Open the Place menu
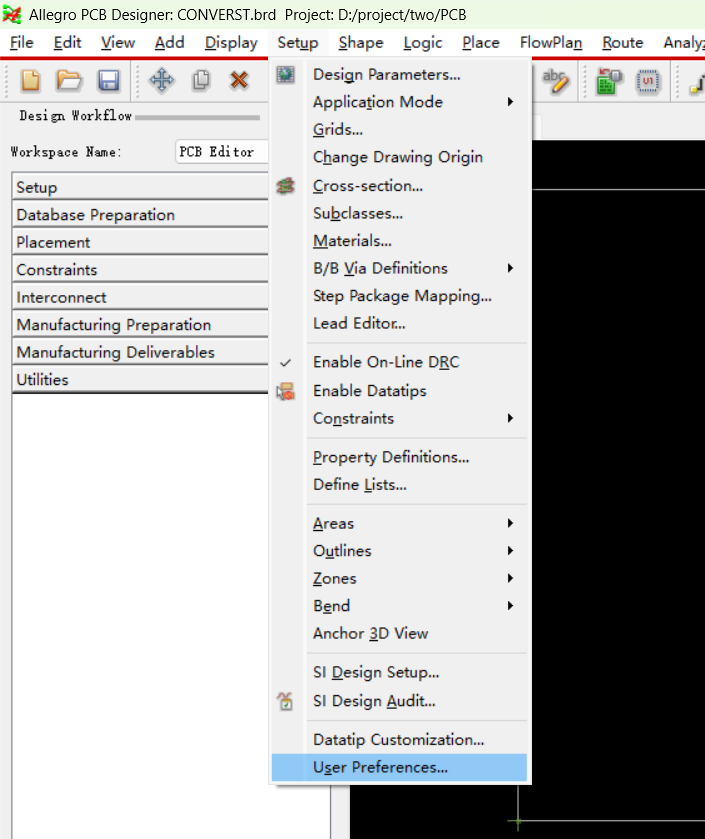The image size is (705, 839). pos(481,42)
